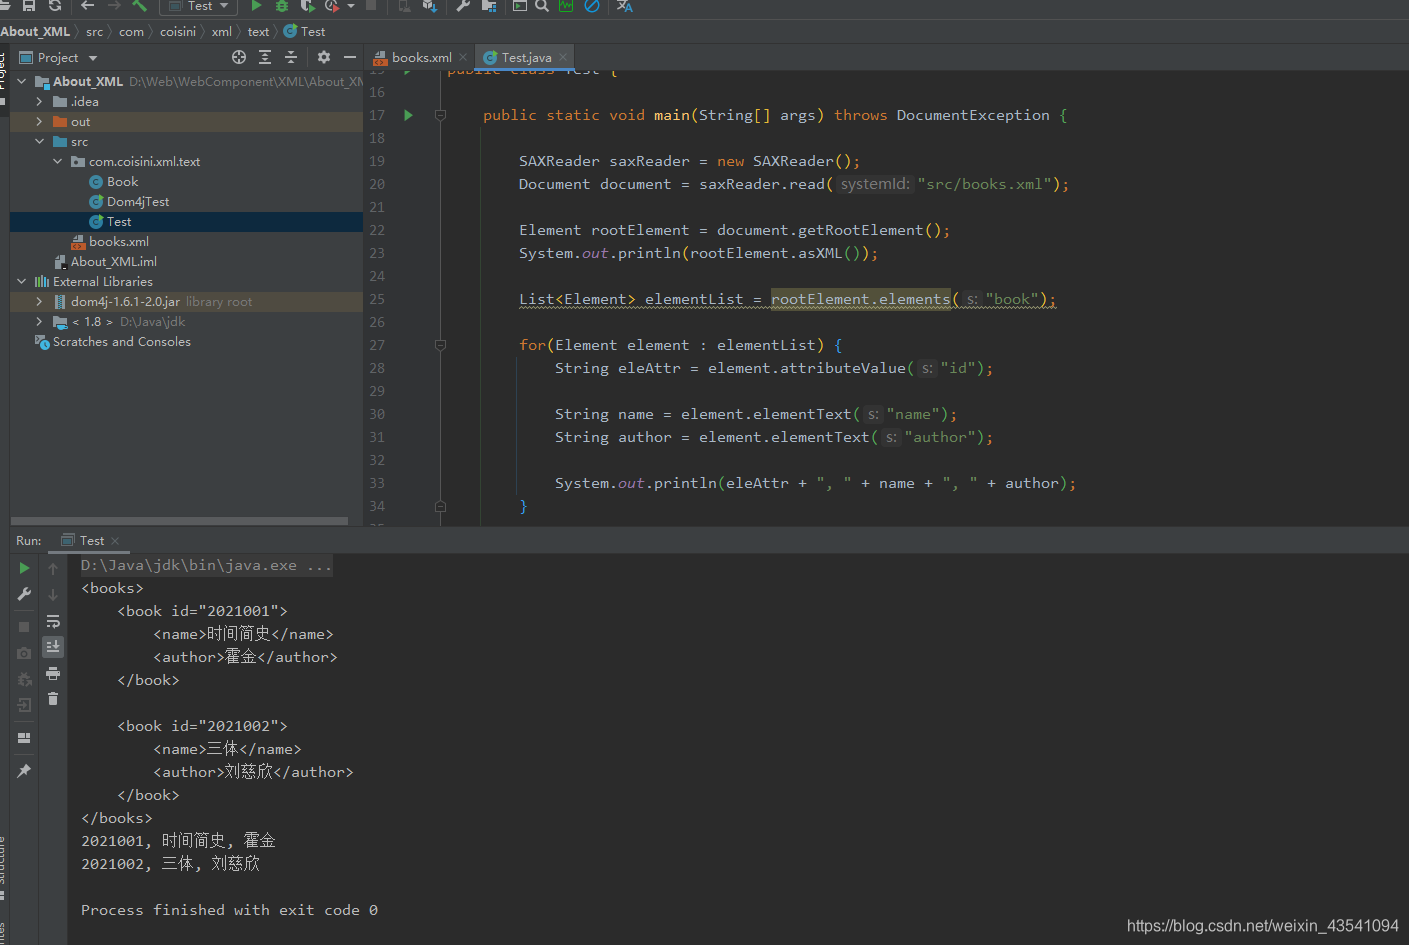Collapse the com.coisini.xml.text package
1409x945 pixels.
tap(57, 161)
